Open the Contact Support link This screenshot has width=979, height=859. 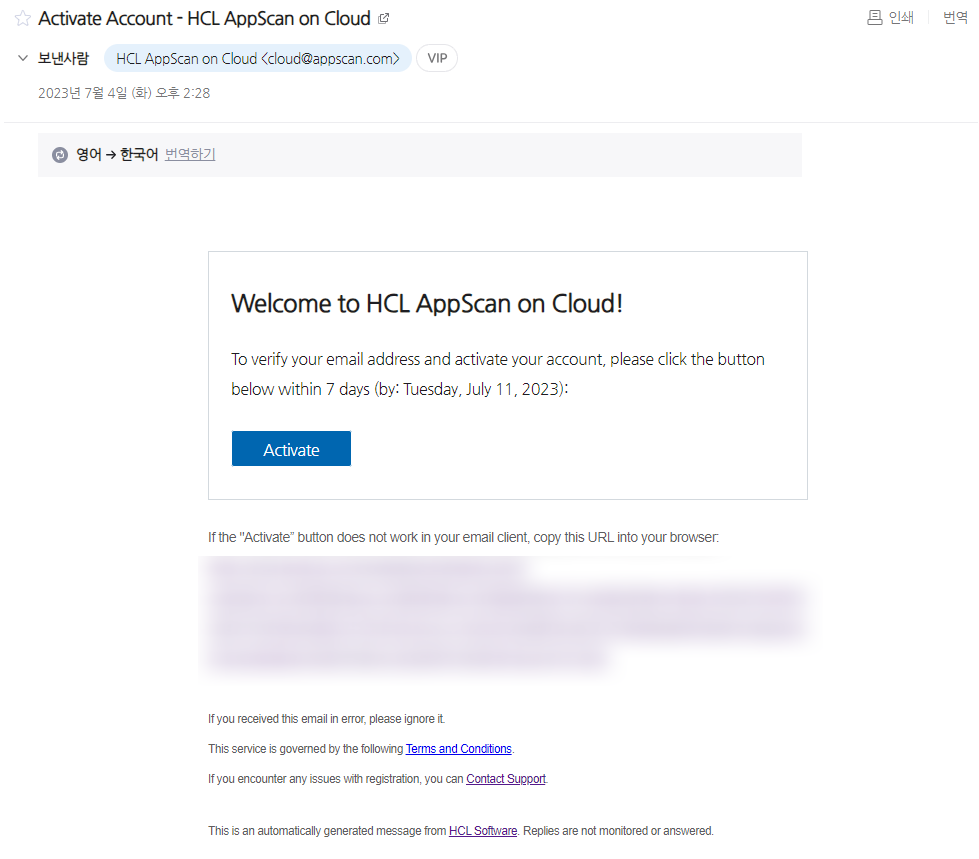point(506,778)
